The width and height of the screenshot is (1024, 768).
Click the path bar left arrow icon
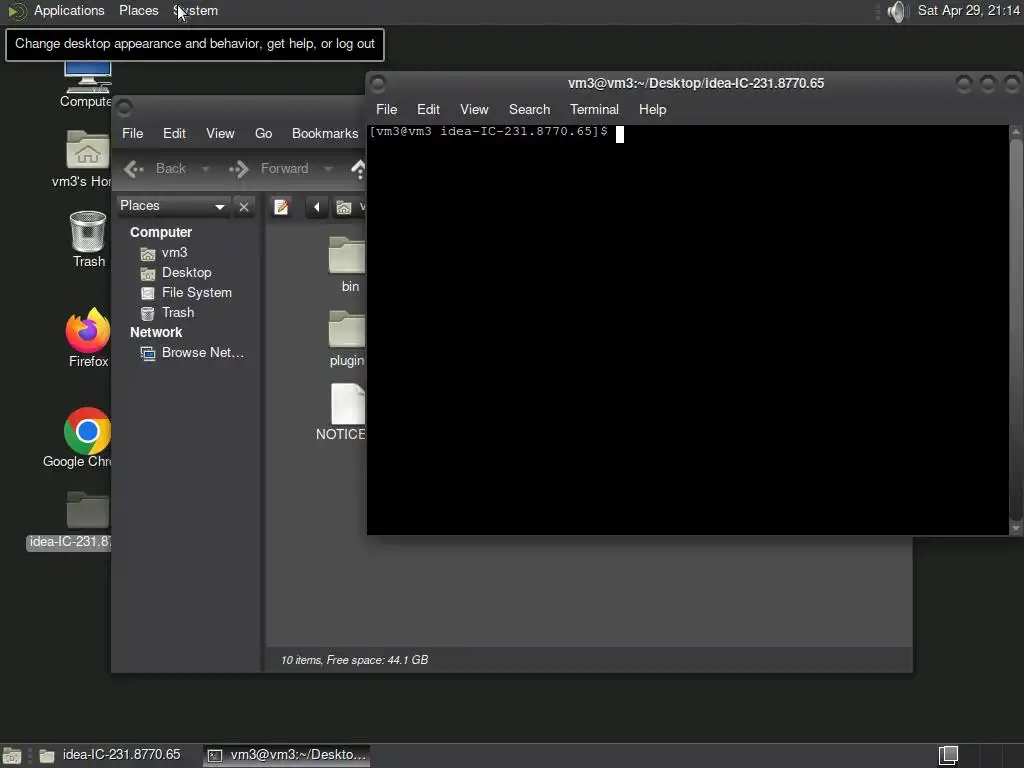click(x=317, y=207)
